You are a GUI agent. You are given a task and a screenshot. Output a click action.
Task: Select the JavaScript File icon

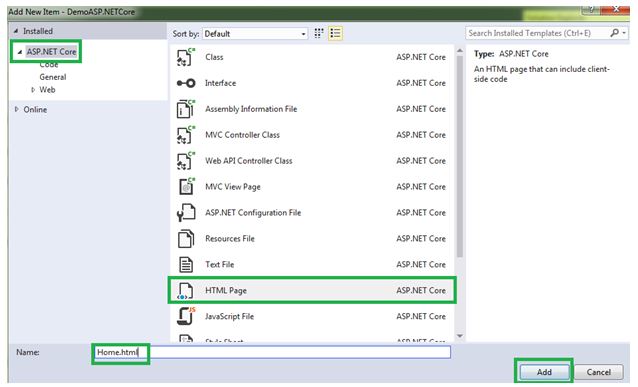(x=186, y=316)
